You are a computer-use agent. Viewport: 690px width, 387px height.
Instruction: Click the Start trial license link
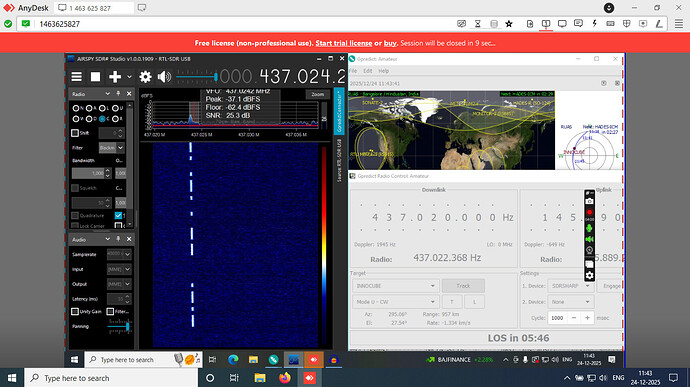pos(344,43)
